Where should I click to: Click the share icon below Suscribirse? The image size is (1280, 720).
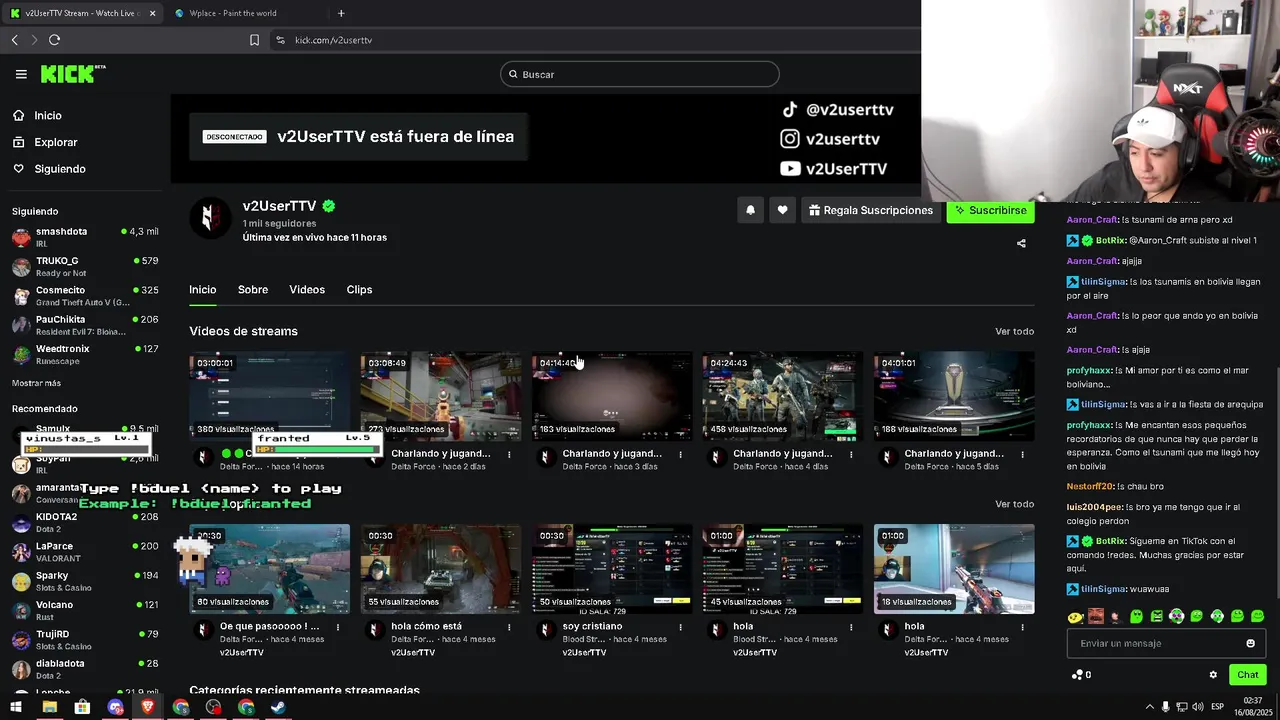(1021, 243)
